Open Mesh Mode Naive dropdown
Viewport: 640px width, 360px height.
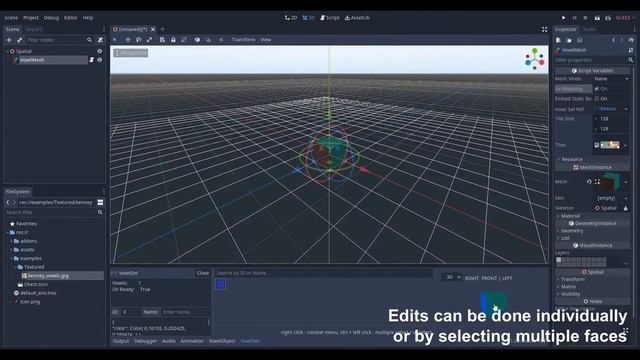pyautogui.click(x=611, y=79)
